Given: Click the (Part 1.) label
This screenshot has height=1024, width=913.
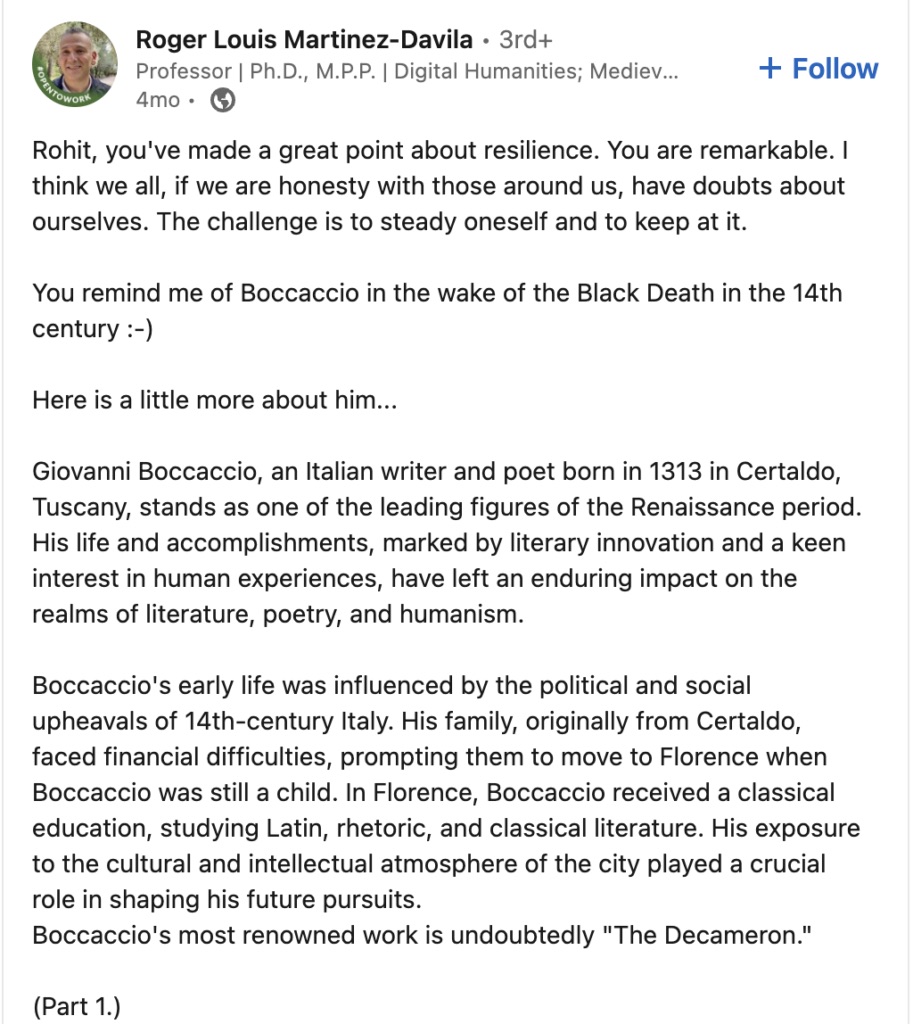Looking at the screenshot, I should tap(77, 1006).
